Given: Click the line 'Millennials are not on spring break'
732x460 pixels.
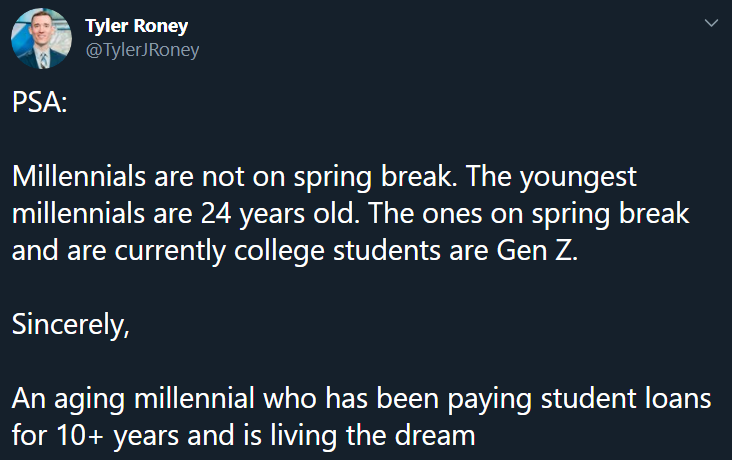Looking at the screenshot, I should tap(232, 177).
